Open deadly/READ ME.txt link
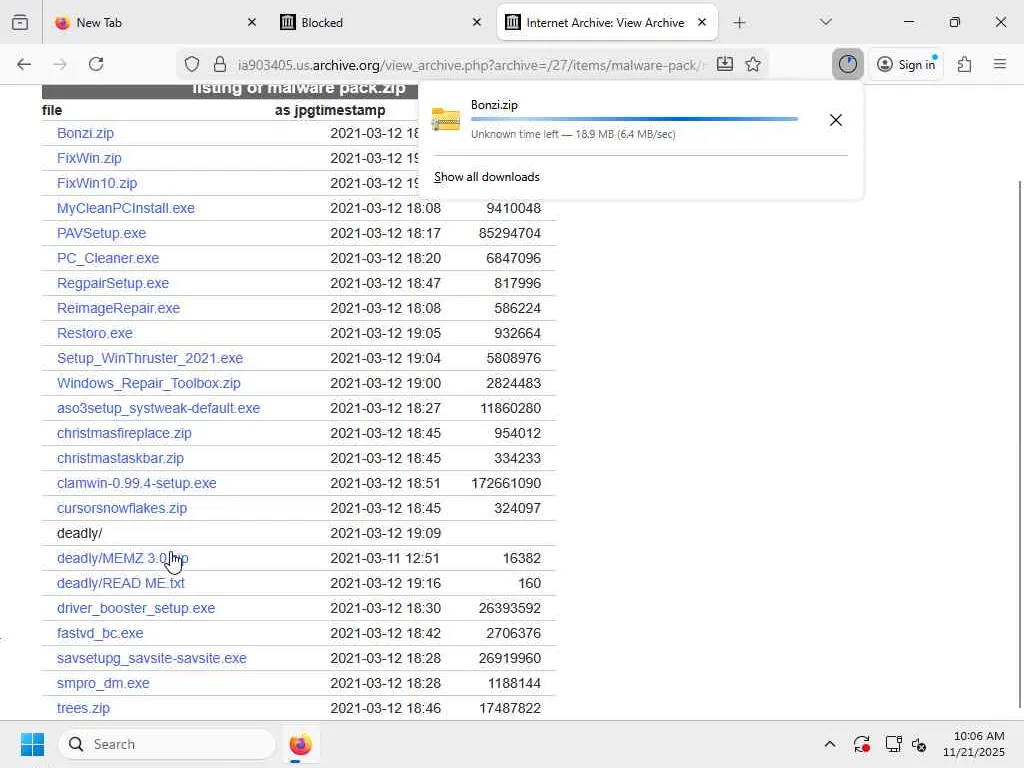Viewport: 1024px width, 768px height. pyautogui.click(x=120, y=583)
